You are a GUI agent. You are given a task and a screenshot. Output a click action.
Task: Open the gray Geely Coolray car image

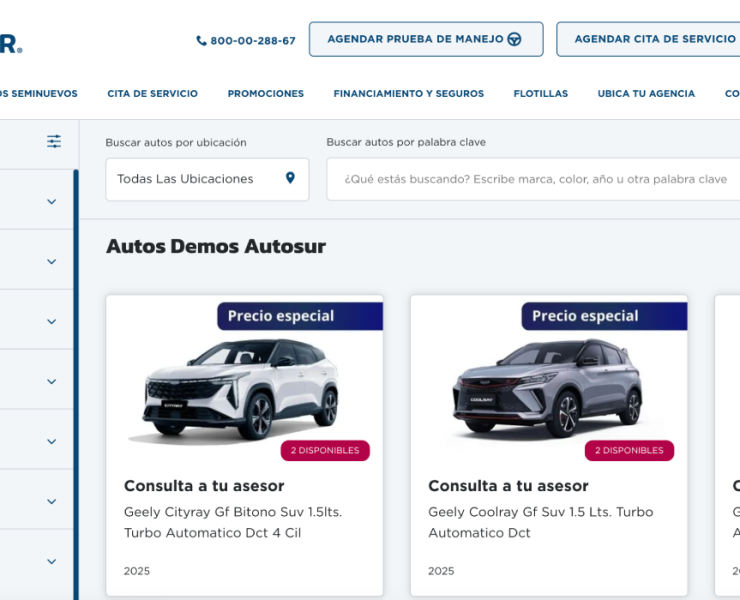pos(547,388)
